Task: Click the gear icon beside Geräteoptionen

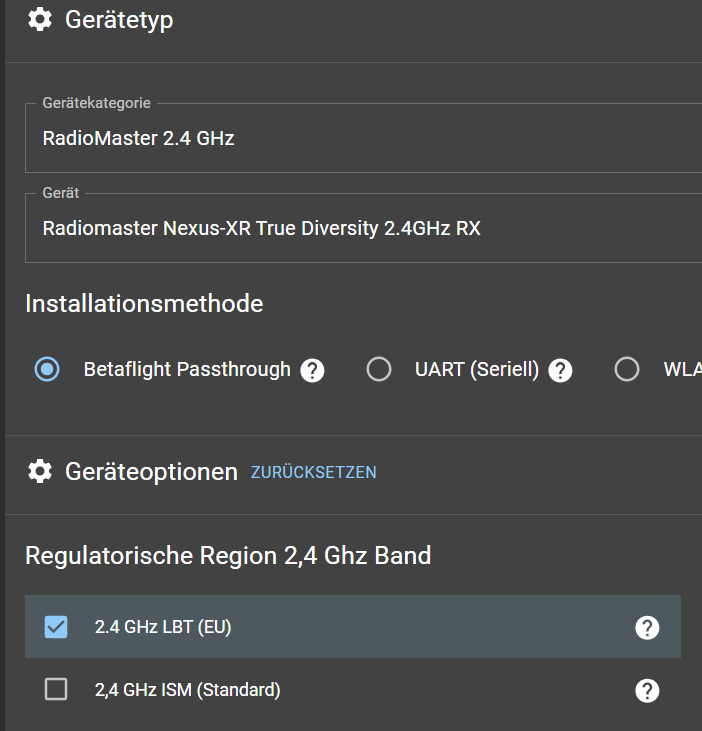Action: (40, 471)
